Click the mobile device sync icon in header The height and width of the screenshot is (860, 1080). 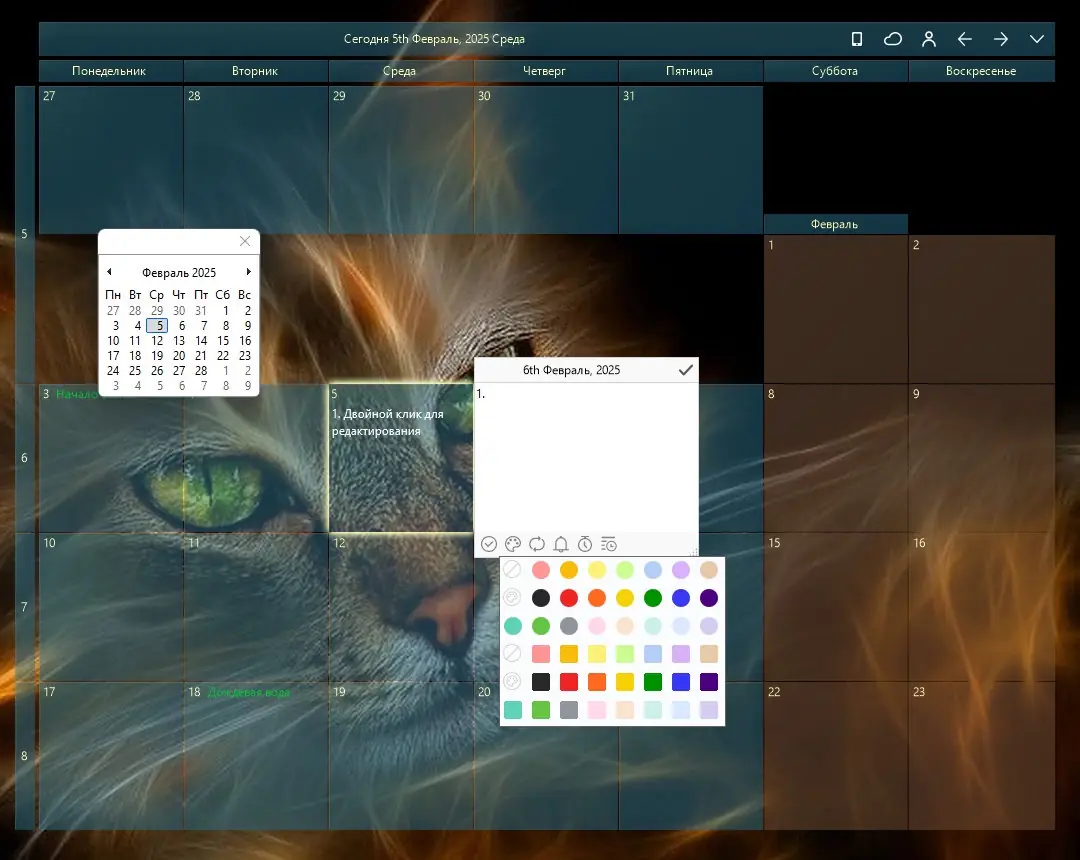pos(857,39)
